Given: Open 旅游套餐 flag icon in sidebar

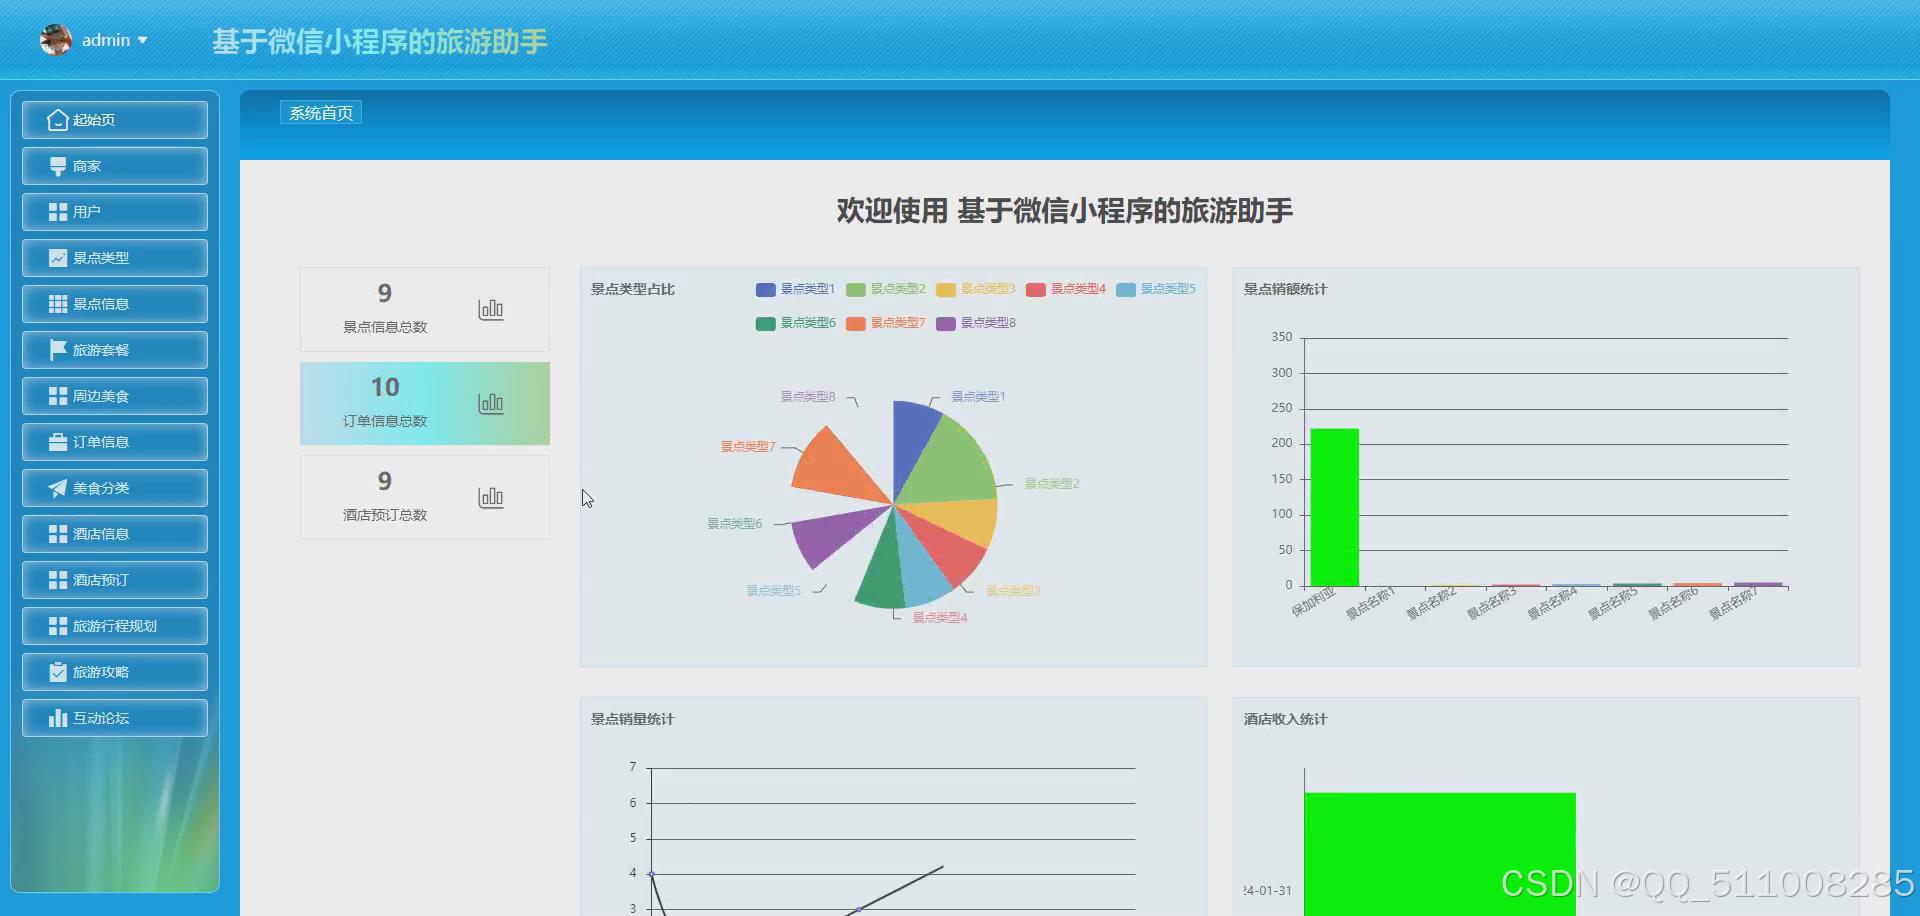Looking at the screenshot, I should click(x=58, y=350).
